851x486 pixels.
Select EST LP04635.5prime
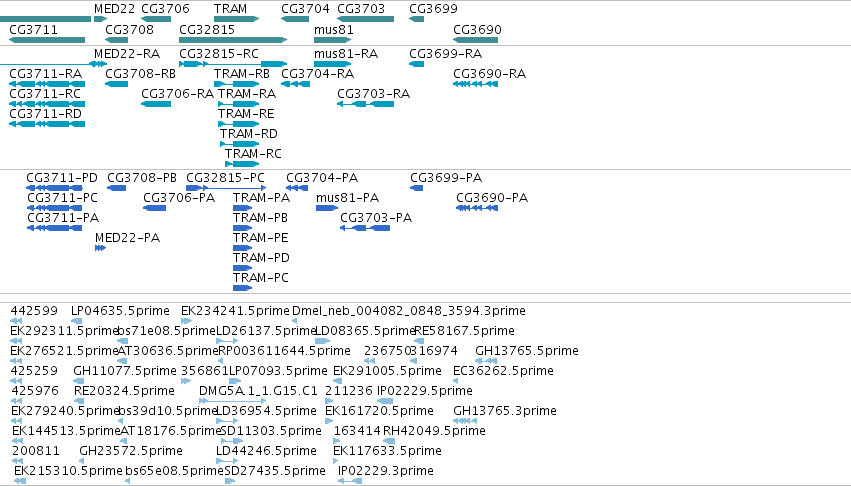point(77,321)
